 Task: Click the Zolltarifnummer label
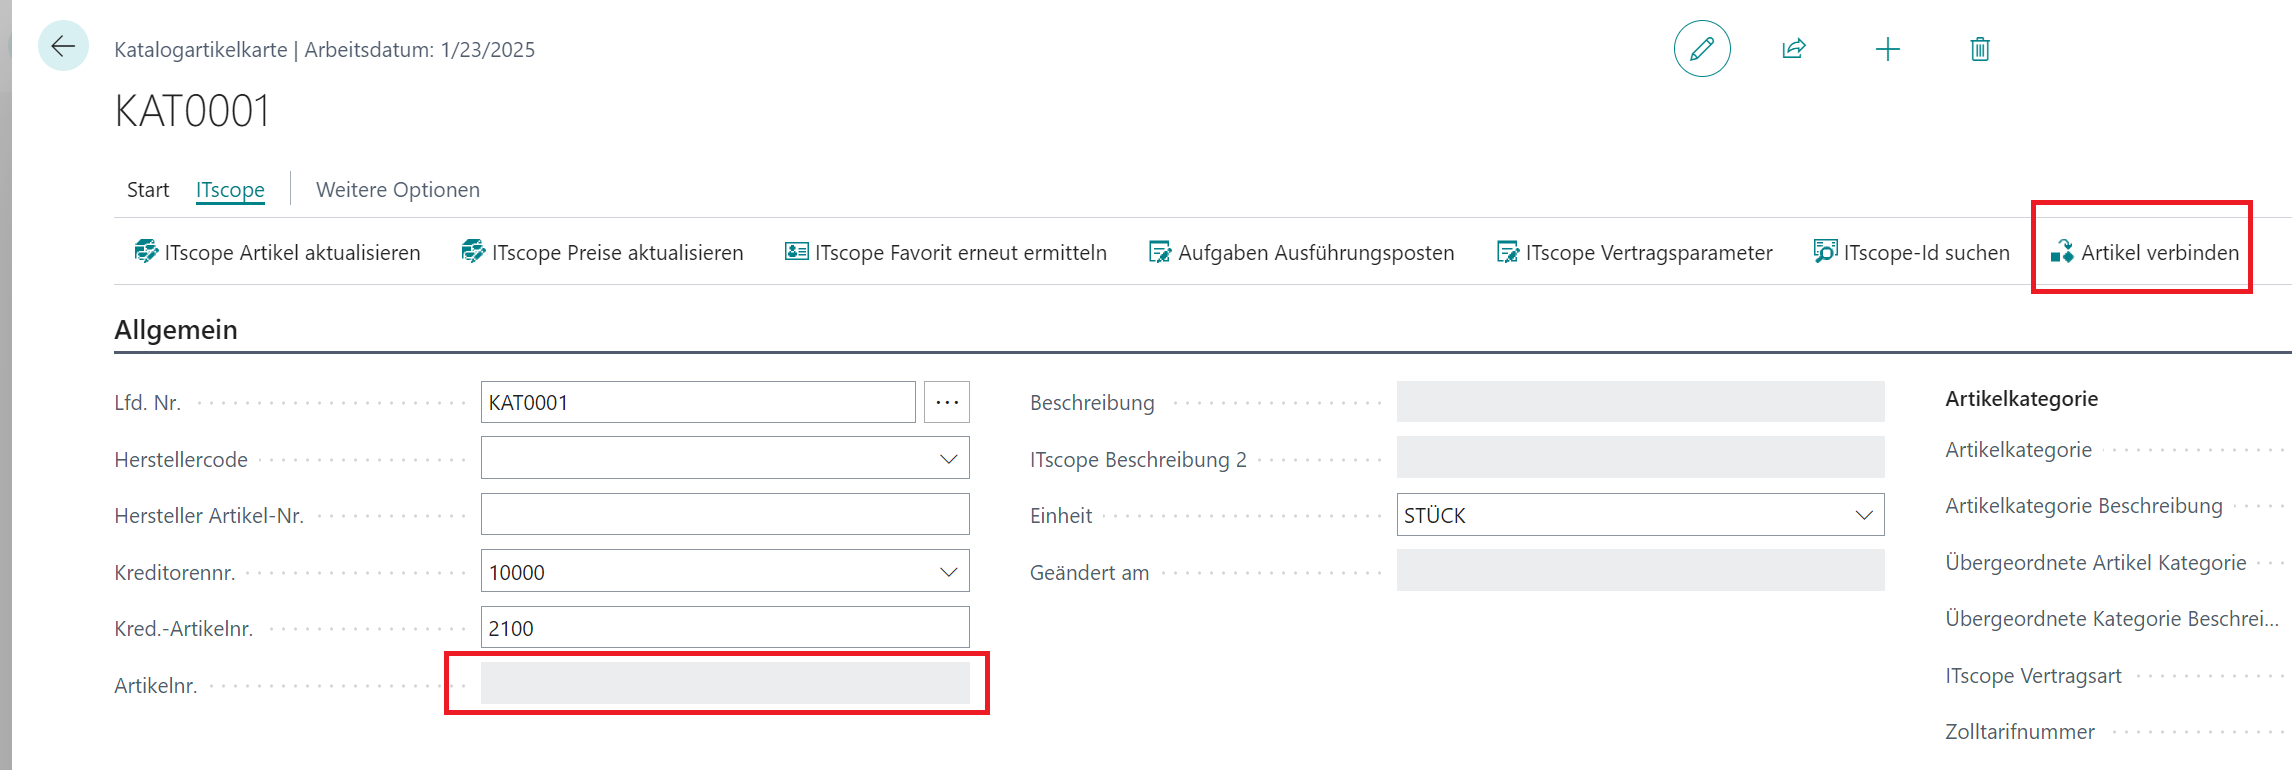(x=2020, y=732)
